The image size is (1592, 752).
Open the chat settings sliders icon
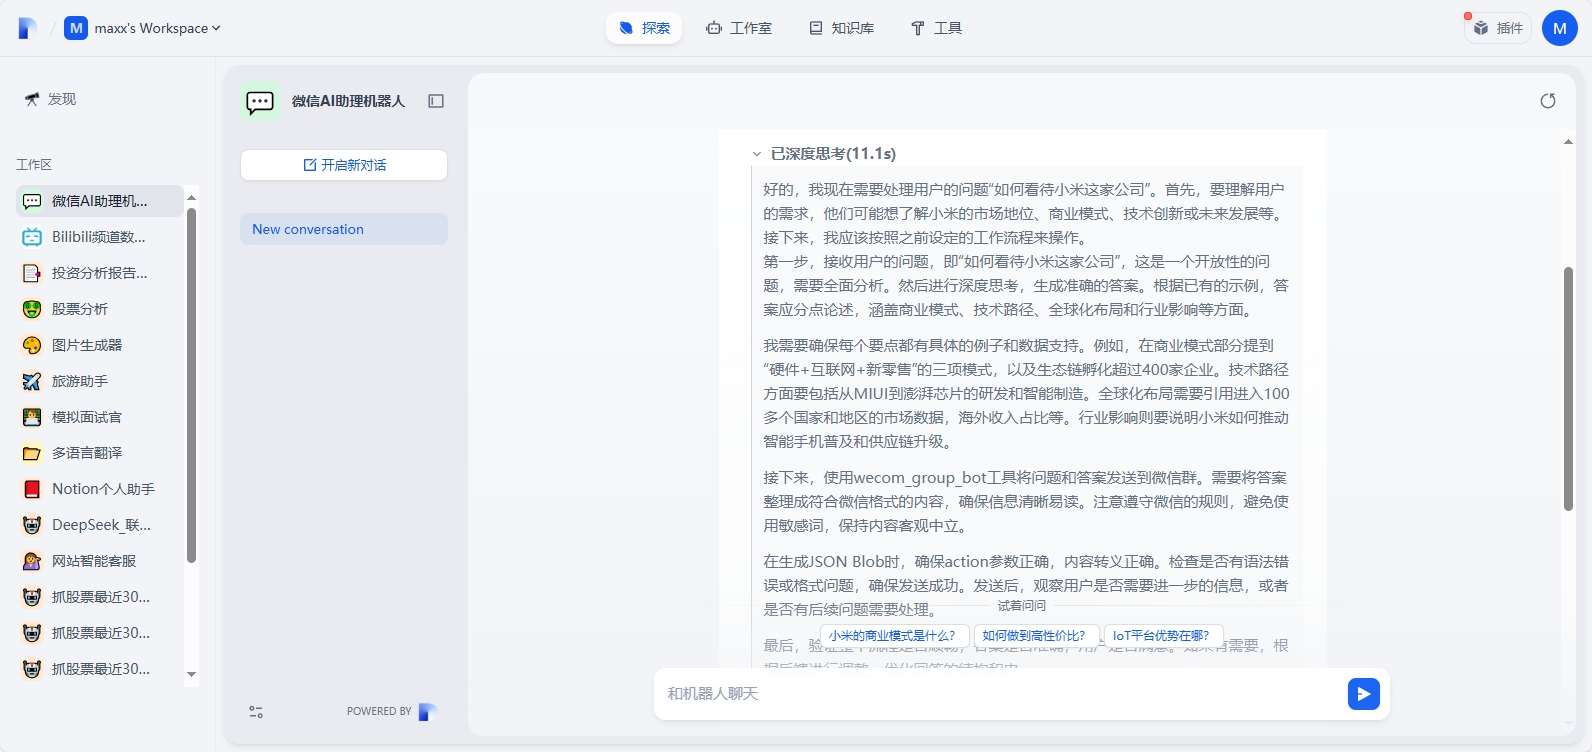coord(256,712)
